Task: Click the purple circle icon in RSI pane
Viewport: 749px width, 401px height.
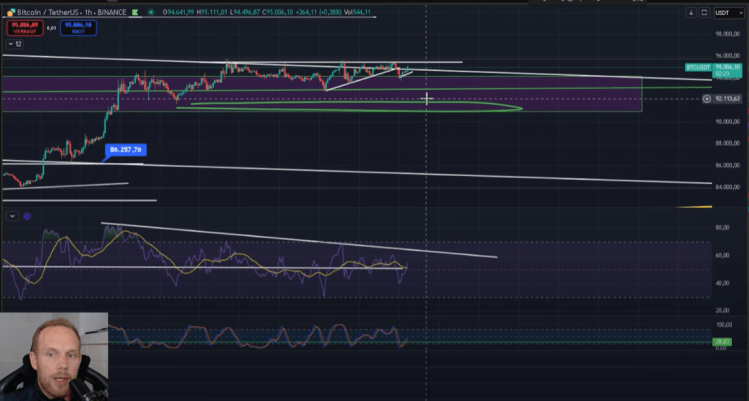Action: point(27,216)
